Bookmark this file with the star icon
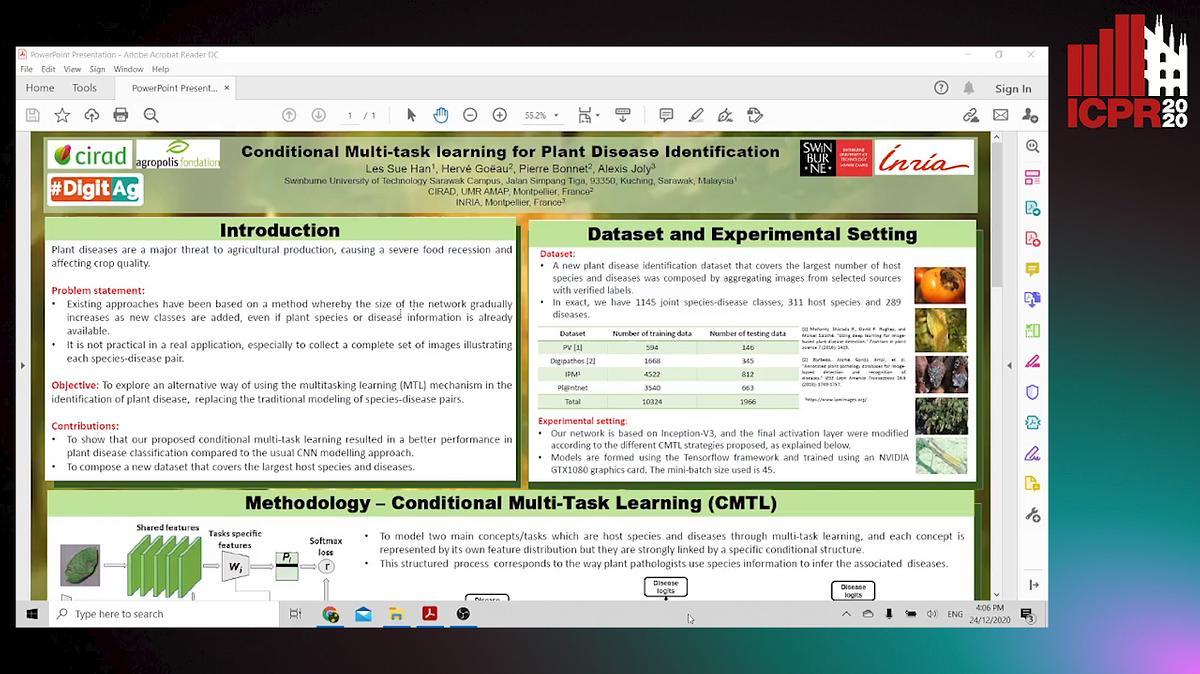The width and height of the screenshot is (1200, 674). coord(62,115)
